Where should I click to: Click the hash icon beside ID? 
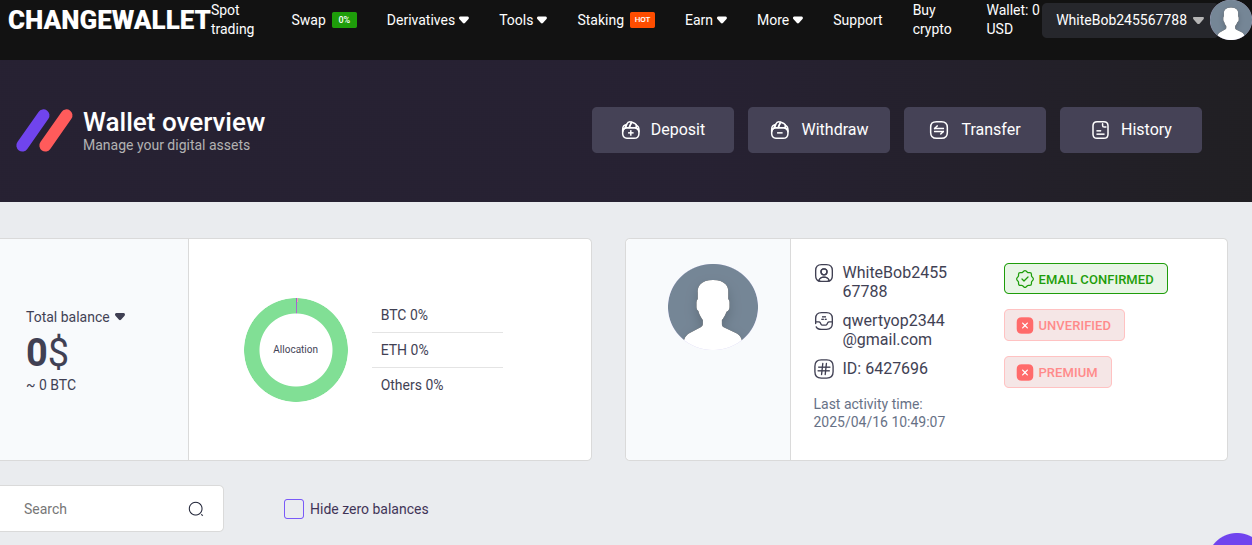[x=824, y=369]
